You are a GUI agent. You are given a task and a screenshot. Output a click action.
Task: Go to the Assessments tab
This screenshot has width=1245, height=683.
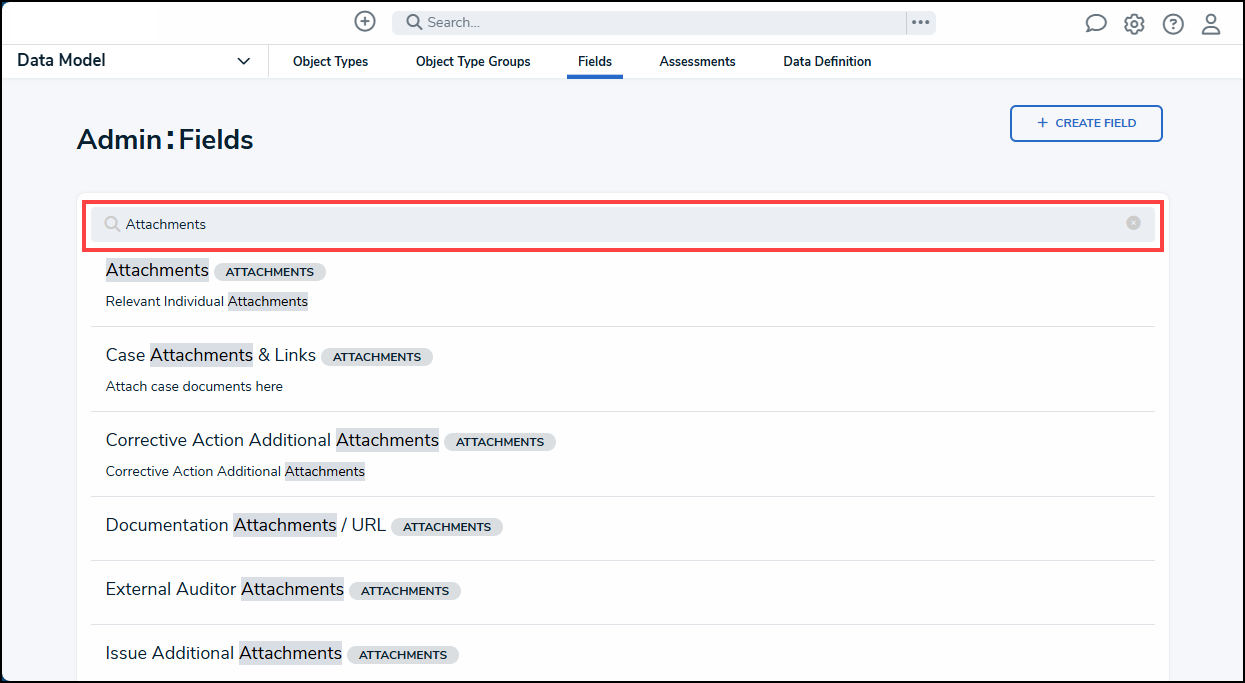point(697,62)
